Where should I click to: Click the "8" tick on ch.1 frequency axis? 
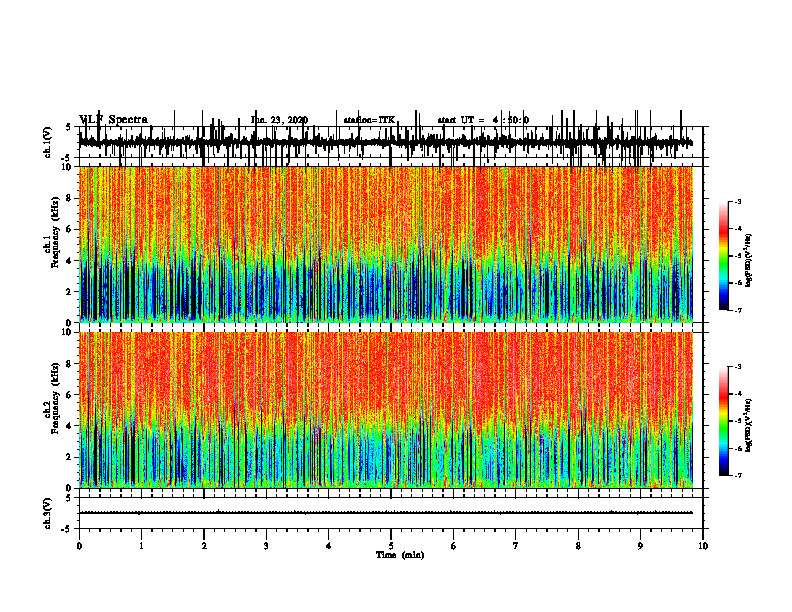coord(69,198)
